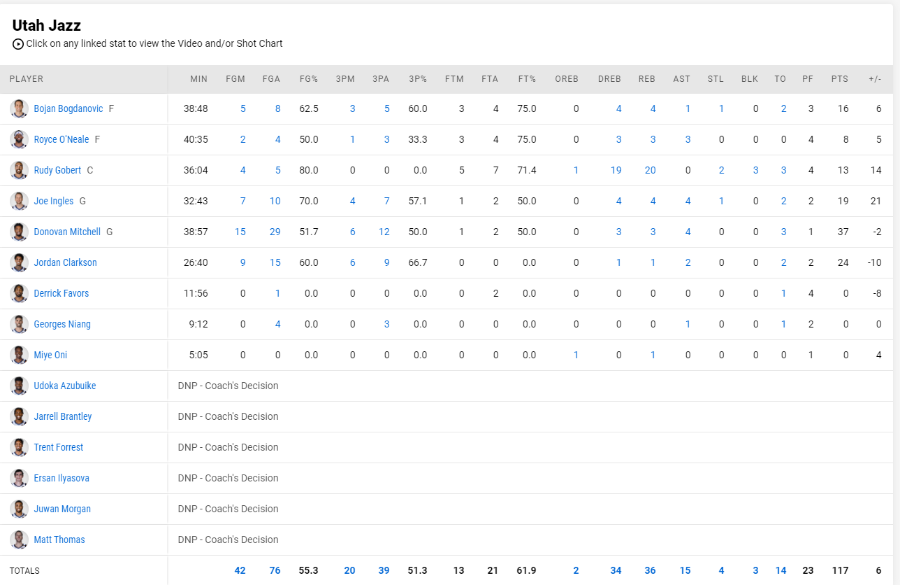This screenshot has width=900, height=585.
Task: Click Juwan Morgan's headshot avatar
Action: 19,509
